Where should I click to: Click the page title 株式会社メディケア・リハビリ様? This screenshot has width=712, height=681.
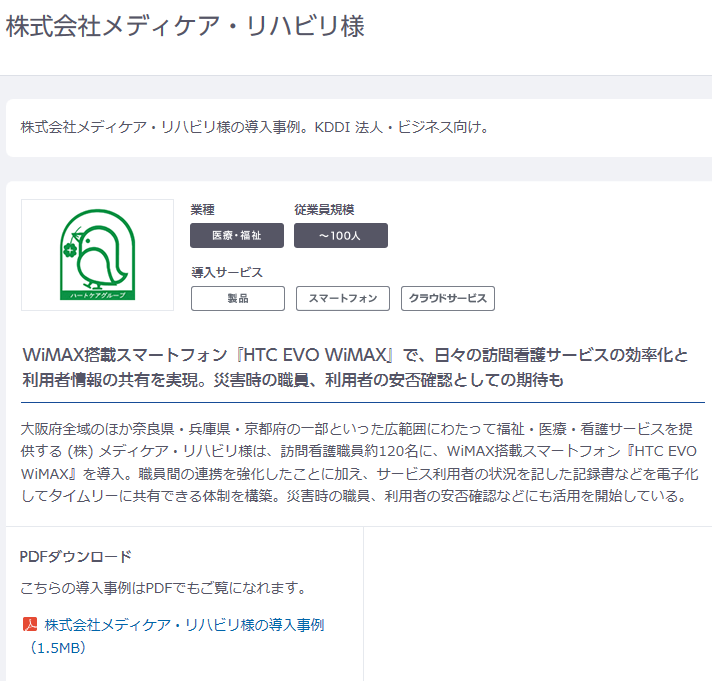coord(185,27)
